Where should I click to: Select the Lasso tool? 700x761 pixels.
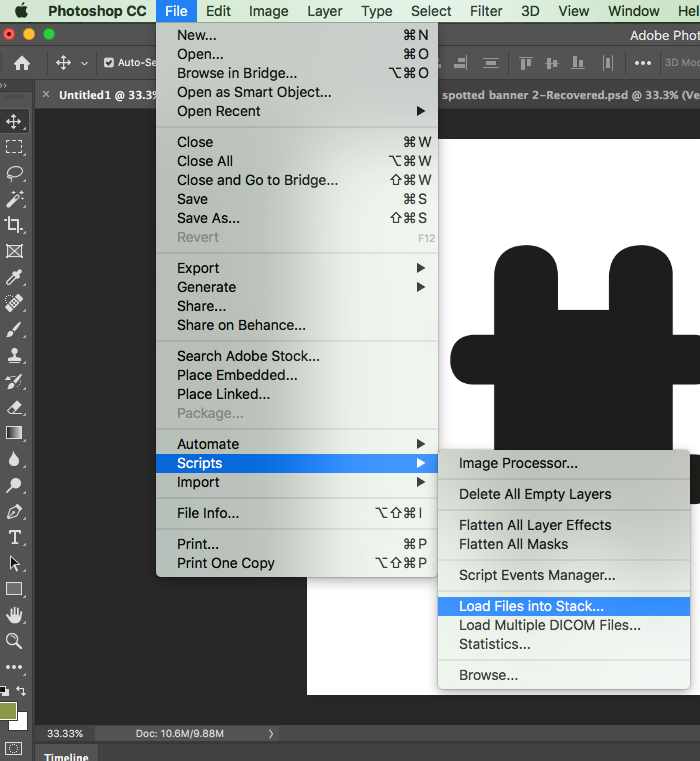click(14, 173)
